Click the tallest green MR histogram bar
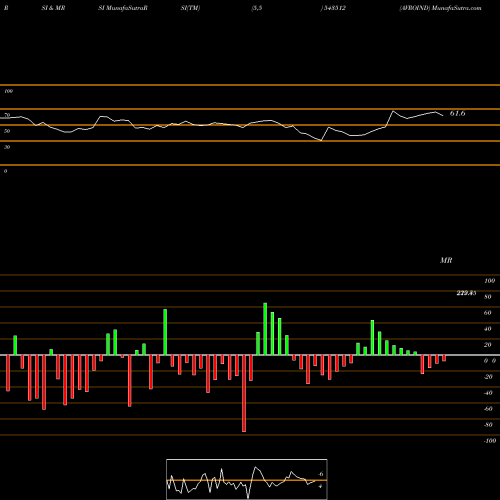 pos(265,329)
